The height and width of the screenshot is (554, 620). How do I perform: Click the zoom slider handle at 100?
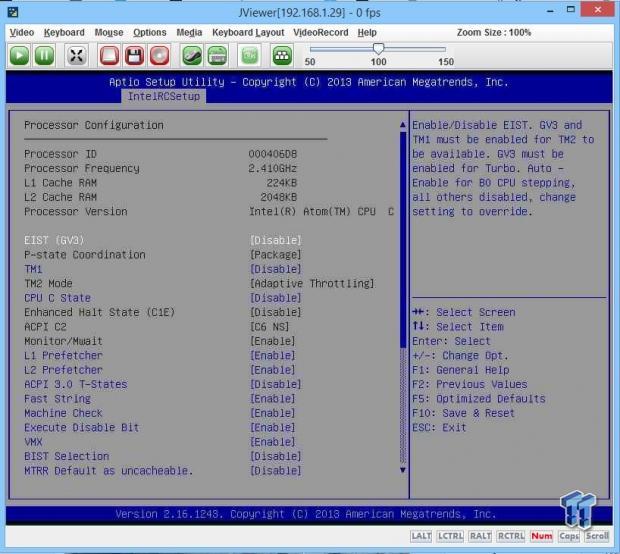(x=378, y=49)
